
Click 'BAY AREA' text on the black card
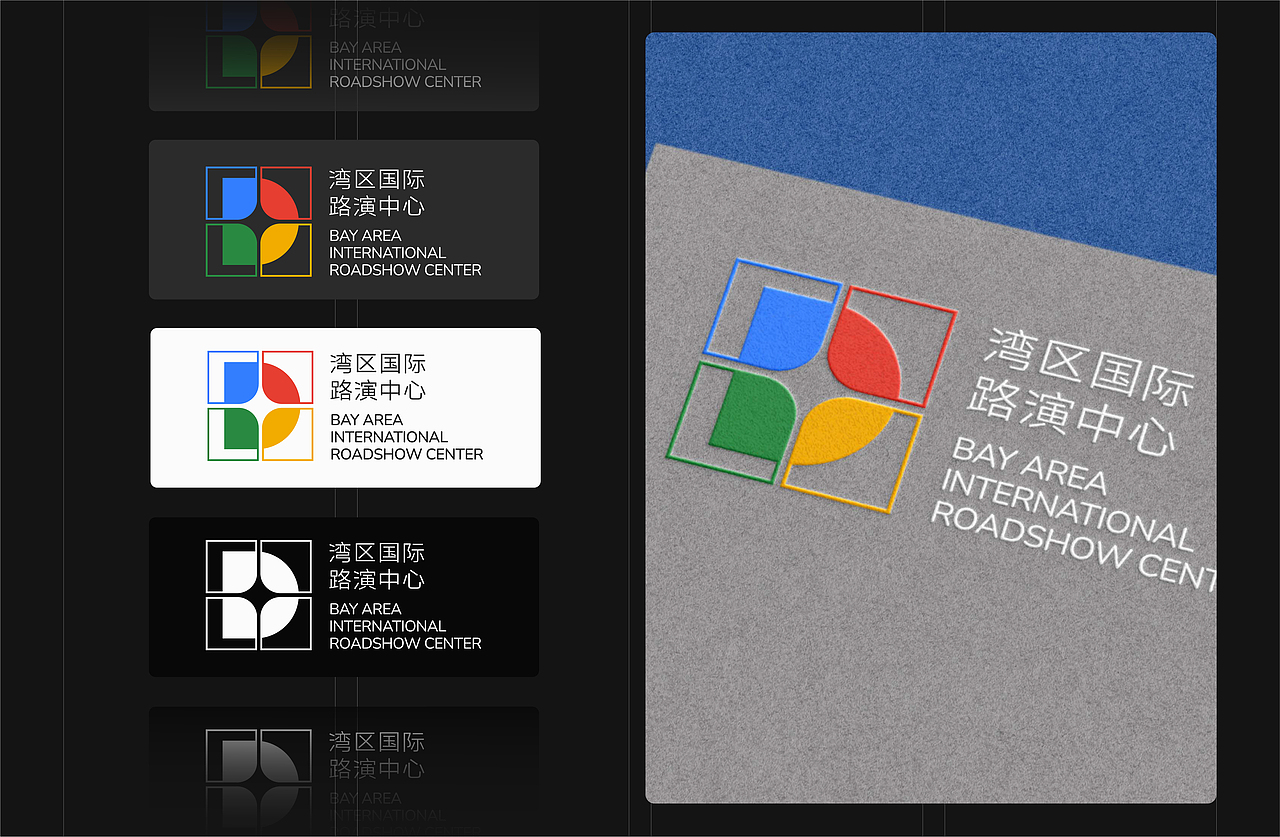(x=366, y=609)
